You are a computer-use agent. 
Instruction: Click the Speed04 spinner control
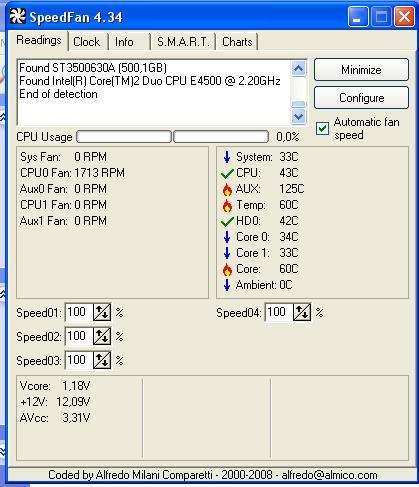point(302,312)
